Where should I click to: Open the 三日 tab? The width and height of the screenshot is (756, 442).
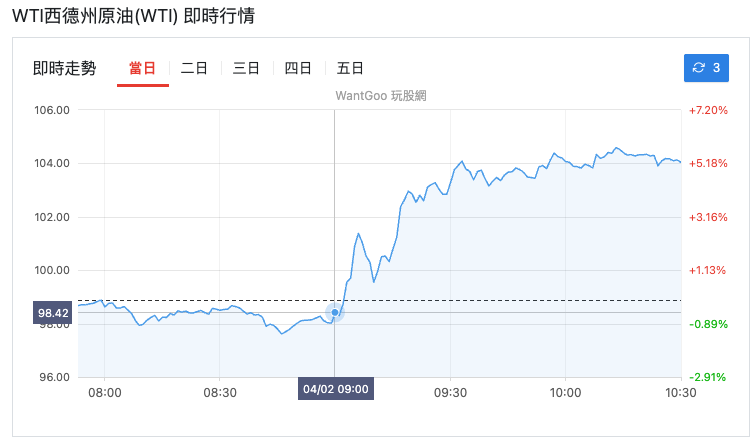[x=246, y=68]
